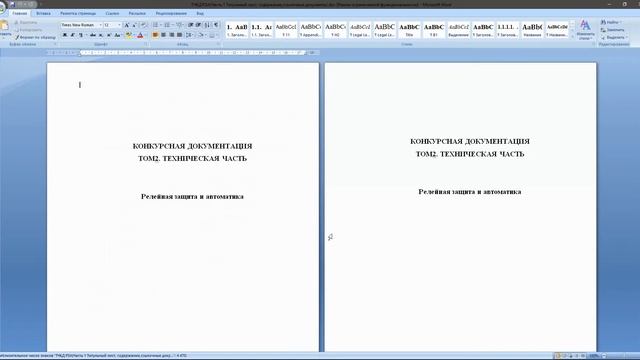Expand the Clipboard group dialog launcher
Image resolution: width=640 pixels, height=360 pixels.
point(55,44)
